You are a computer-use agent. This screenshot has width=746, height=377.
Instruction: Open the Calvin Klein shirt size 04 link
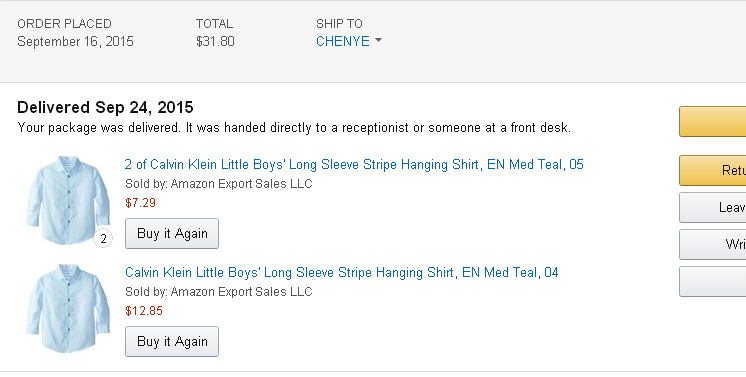[x=342, y=273]
